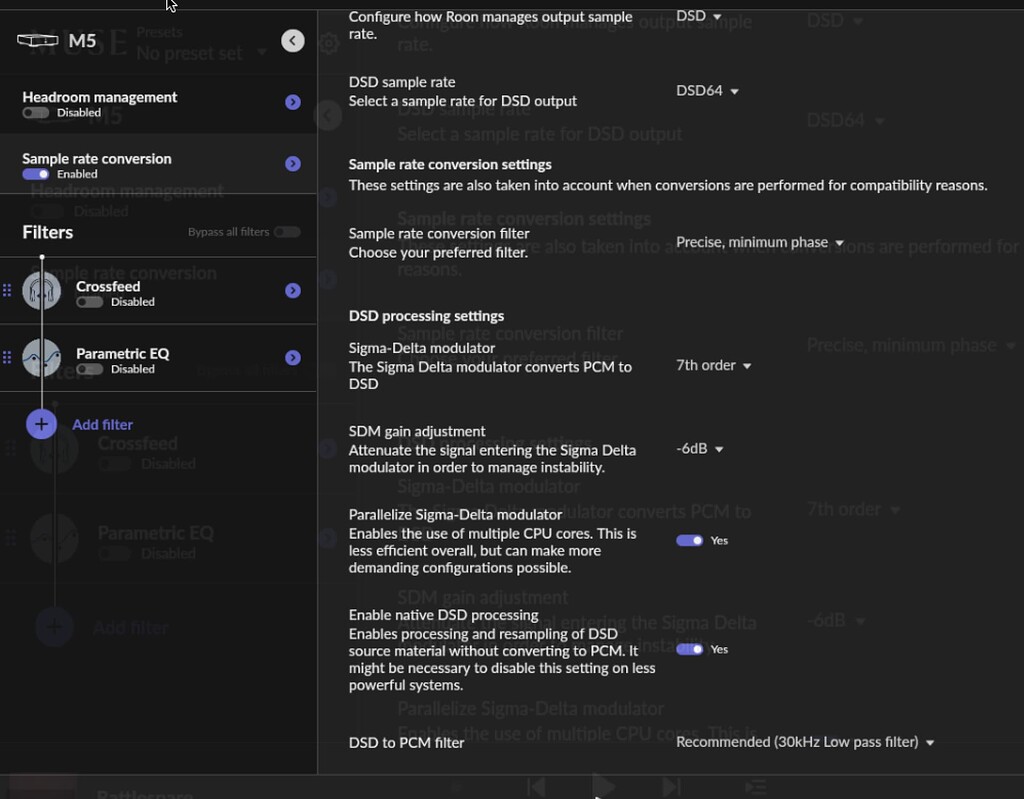Open Parametric EQ details via its chevron

(292, 358)
